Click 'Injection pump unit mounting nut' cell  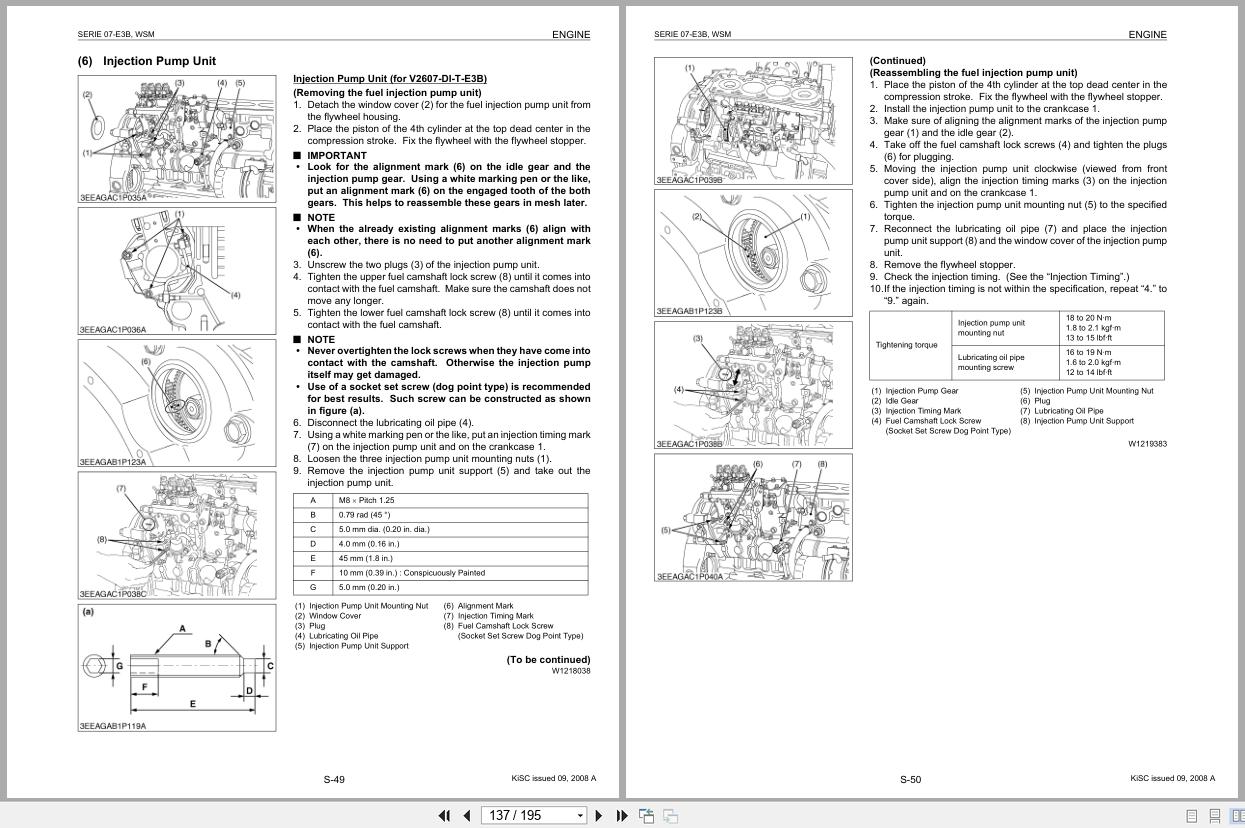(1006, 328)
